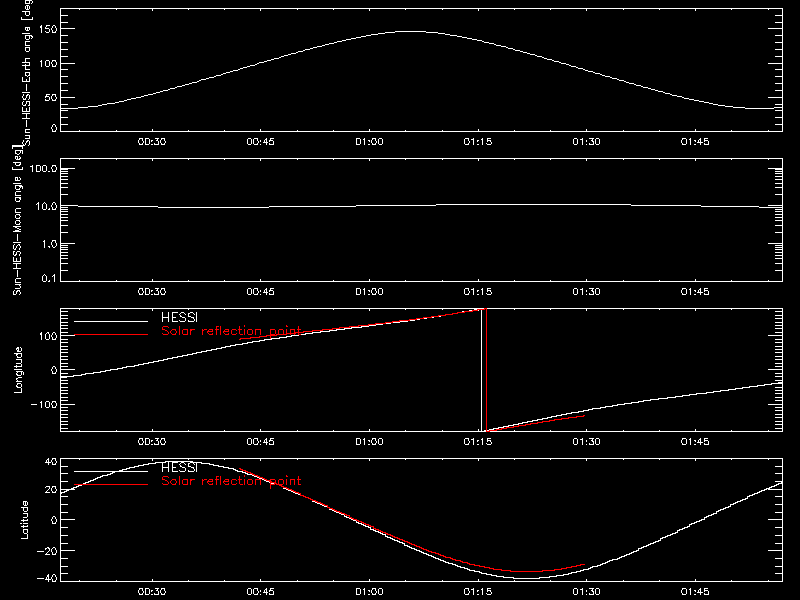Select the -100 tick label on Longitude plot

pos(43,404)
